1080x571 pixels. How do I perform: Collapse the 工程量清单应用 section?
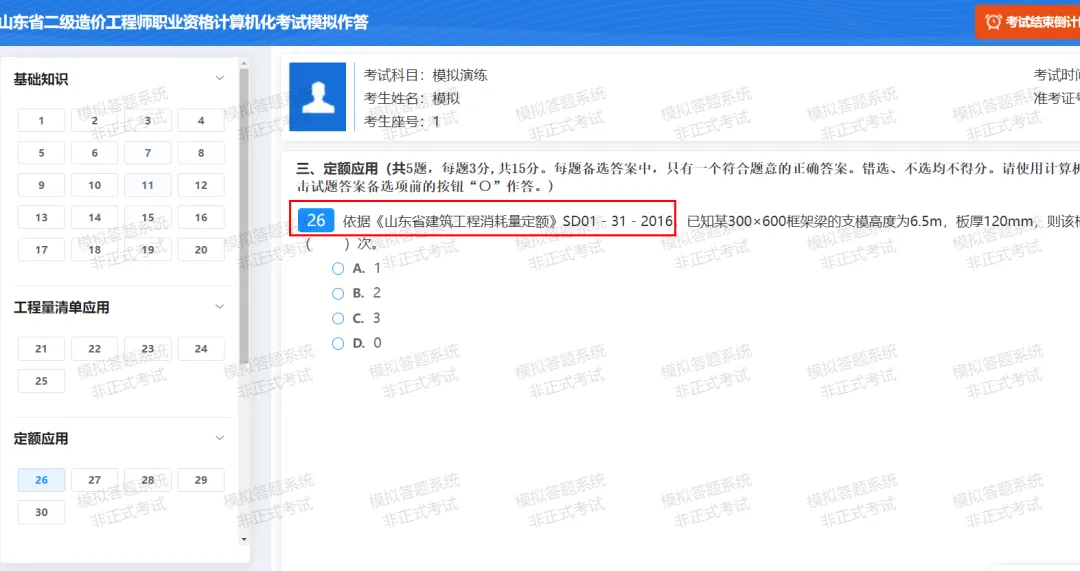[x=220, y=307]
